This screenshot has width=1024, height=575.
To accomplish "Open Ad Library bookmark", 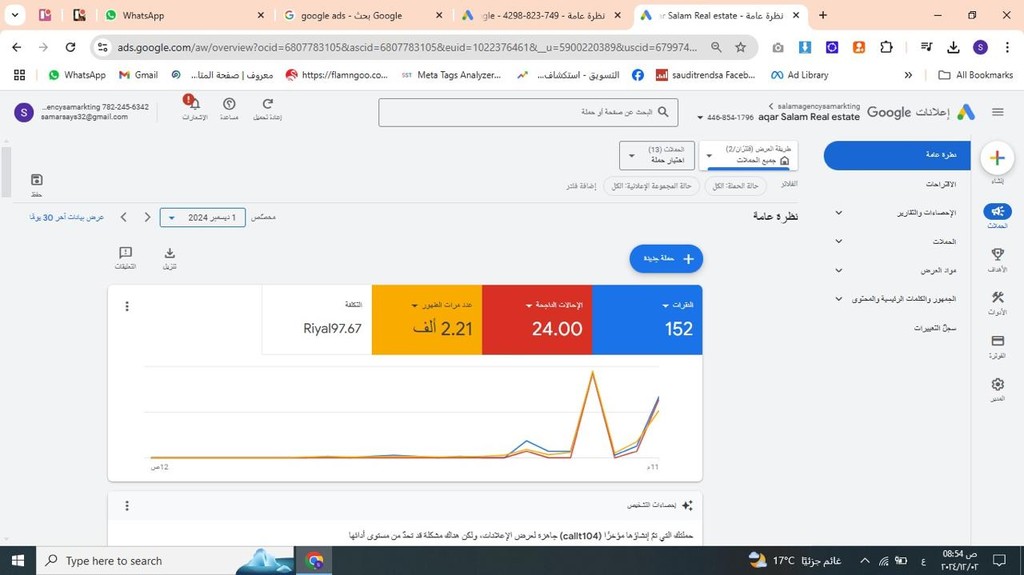I will [x=800, y=75].
